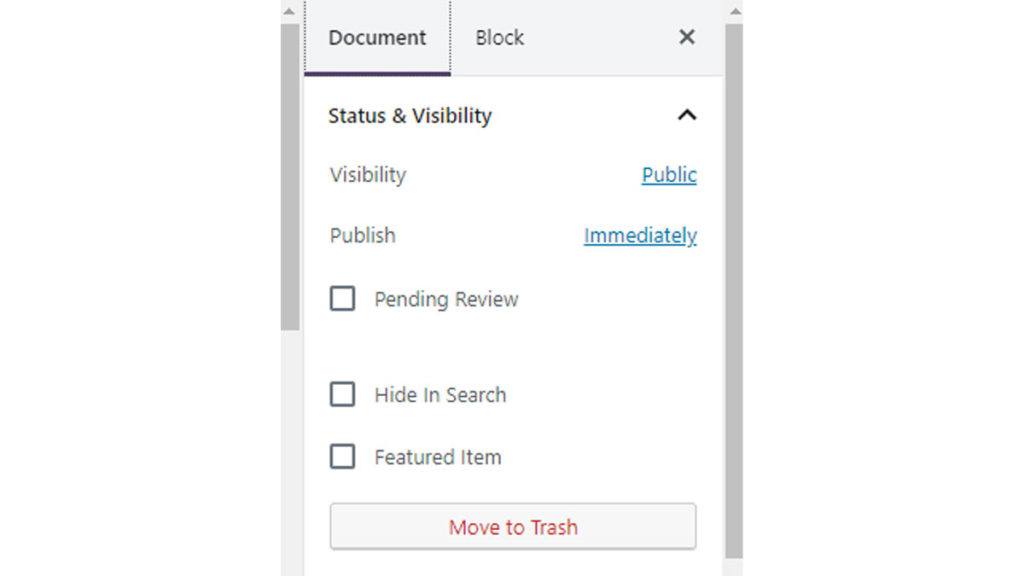
Task: Click the left scrollbar's up arrow
Action: point(290,11)
